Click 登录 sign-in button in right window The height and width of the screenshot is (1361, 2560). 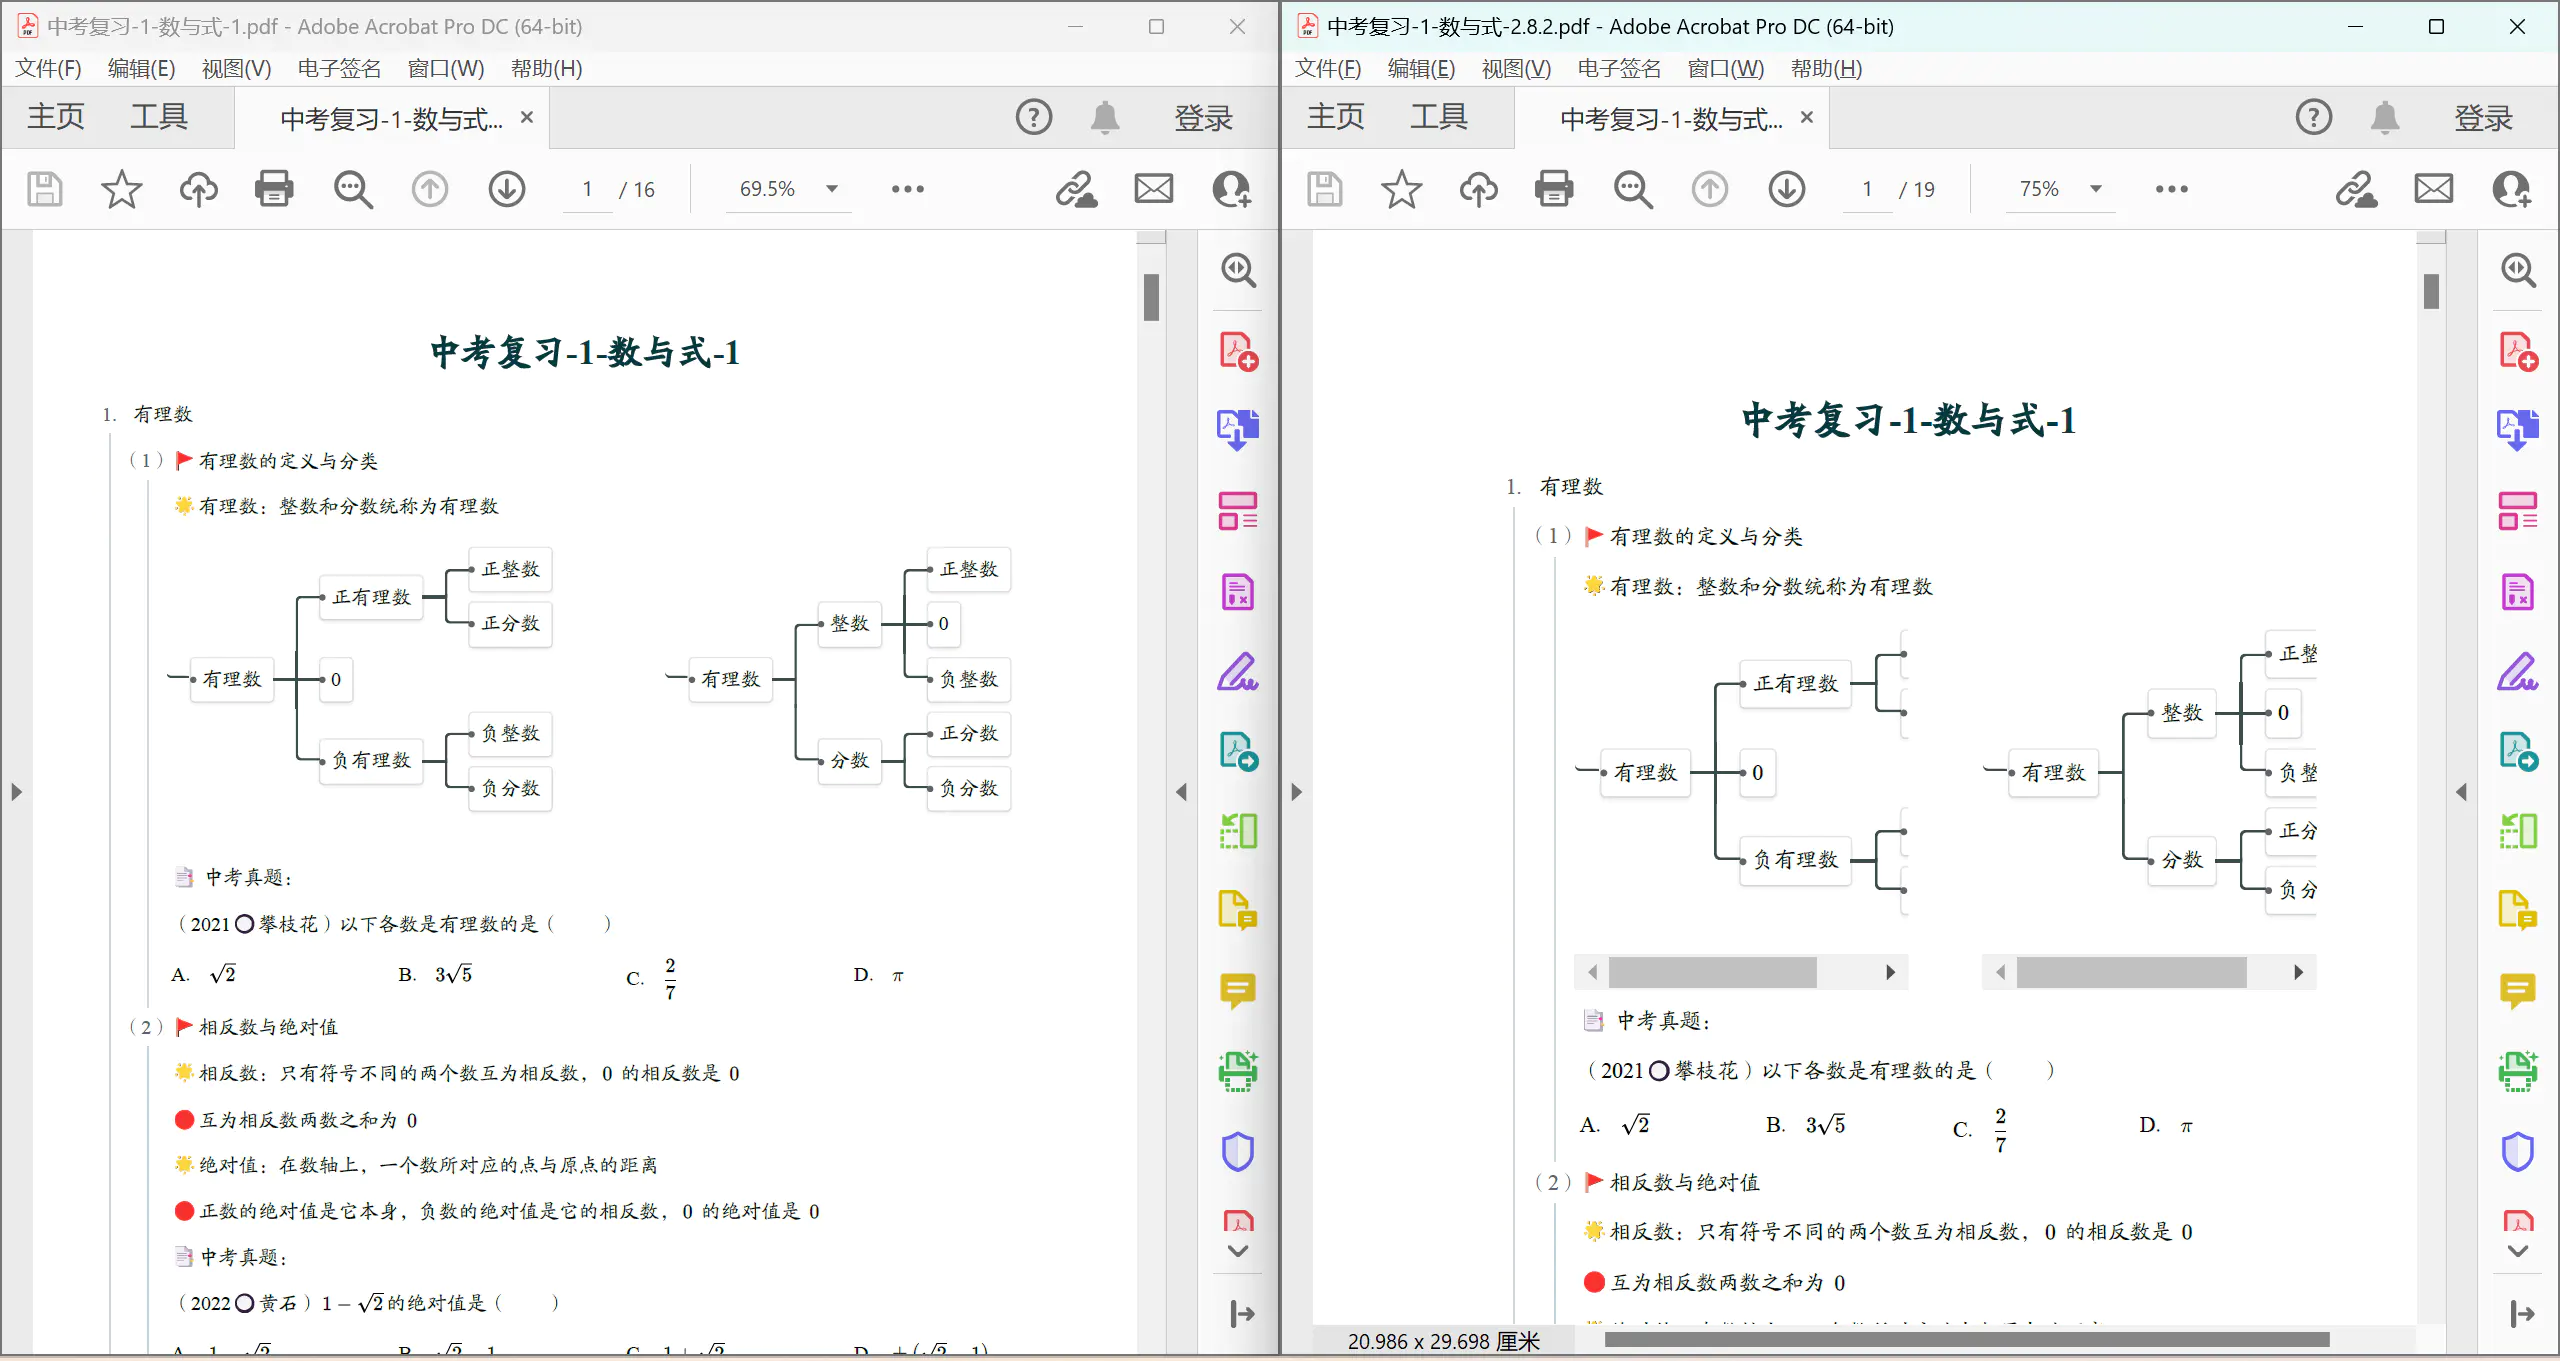(2483, 118)
